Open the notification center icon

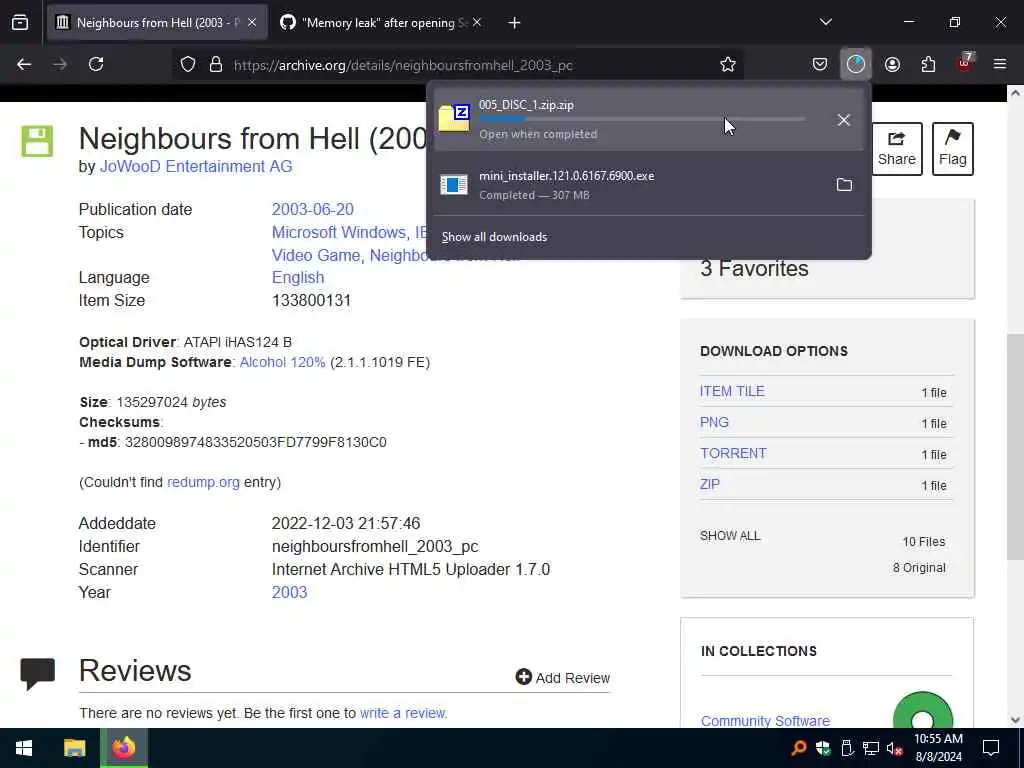[991, 748]
